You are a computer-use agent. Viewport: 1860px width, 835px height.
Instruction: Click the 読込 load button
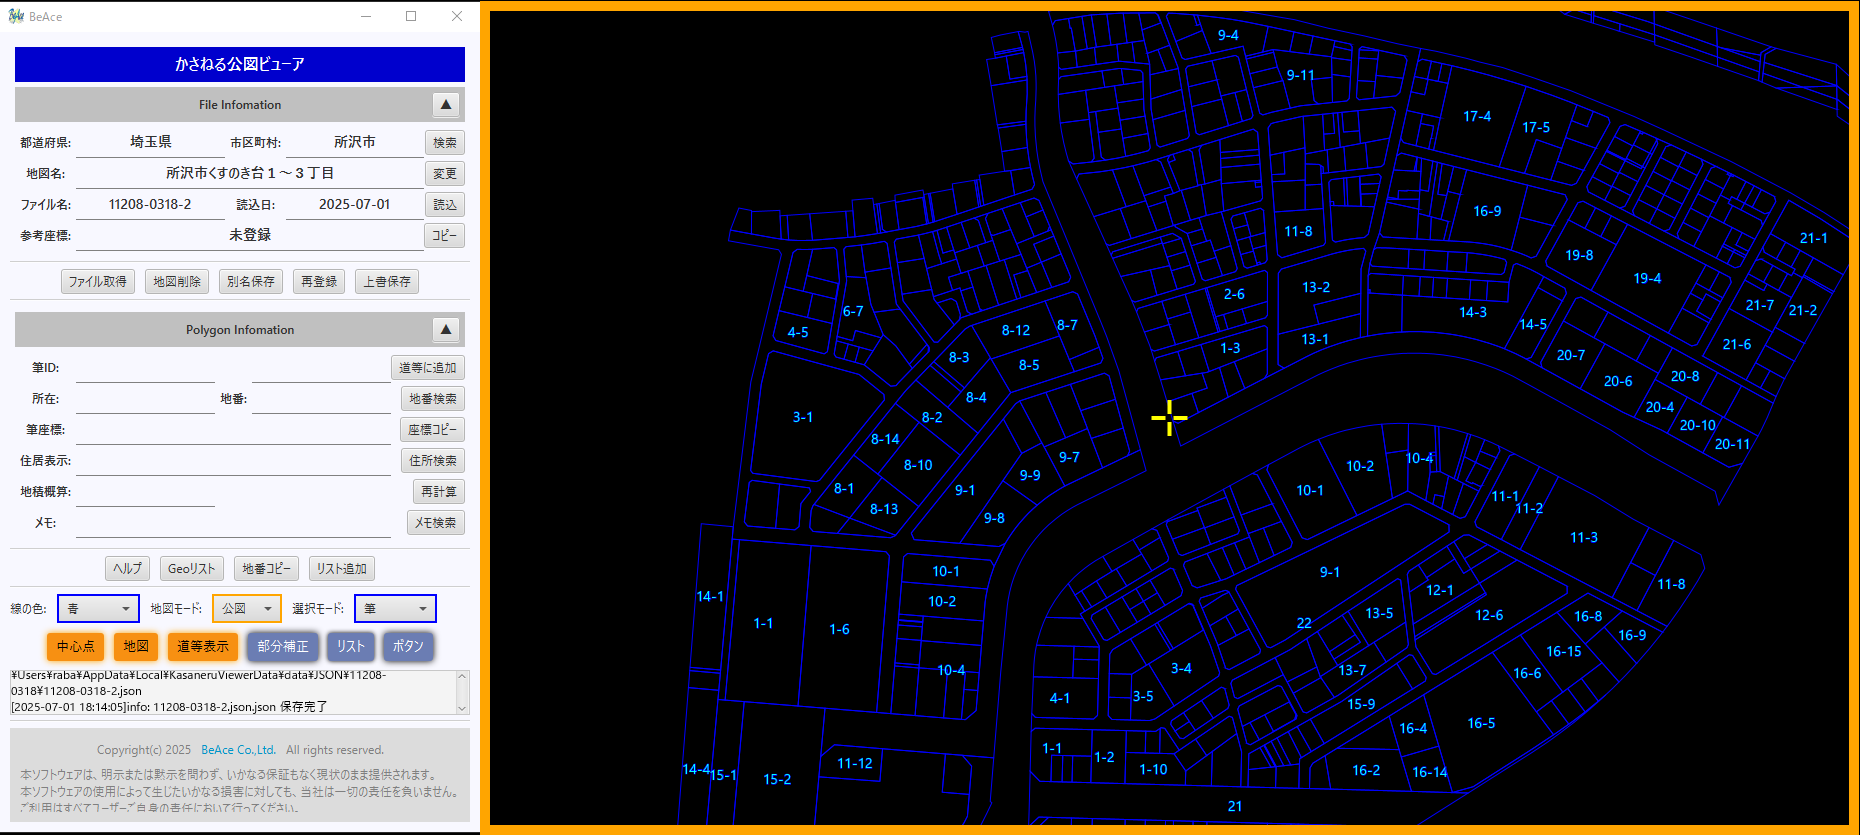[x=445, y=205]
